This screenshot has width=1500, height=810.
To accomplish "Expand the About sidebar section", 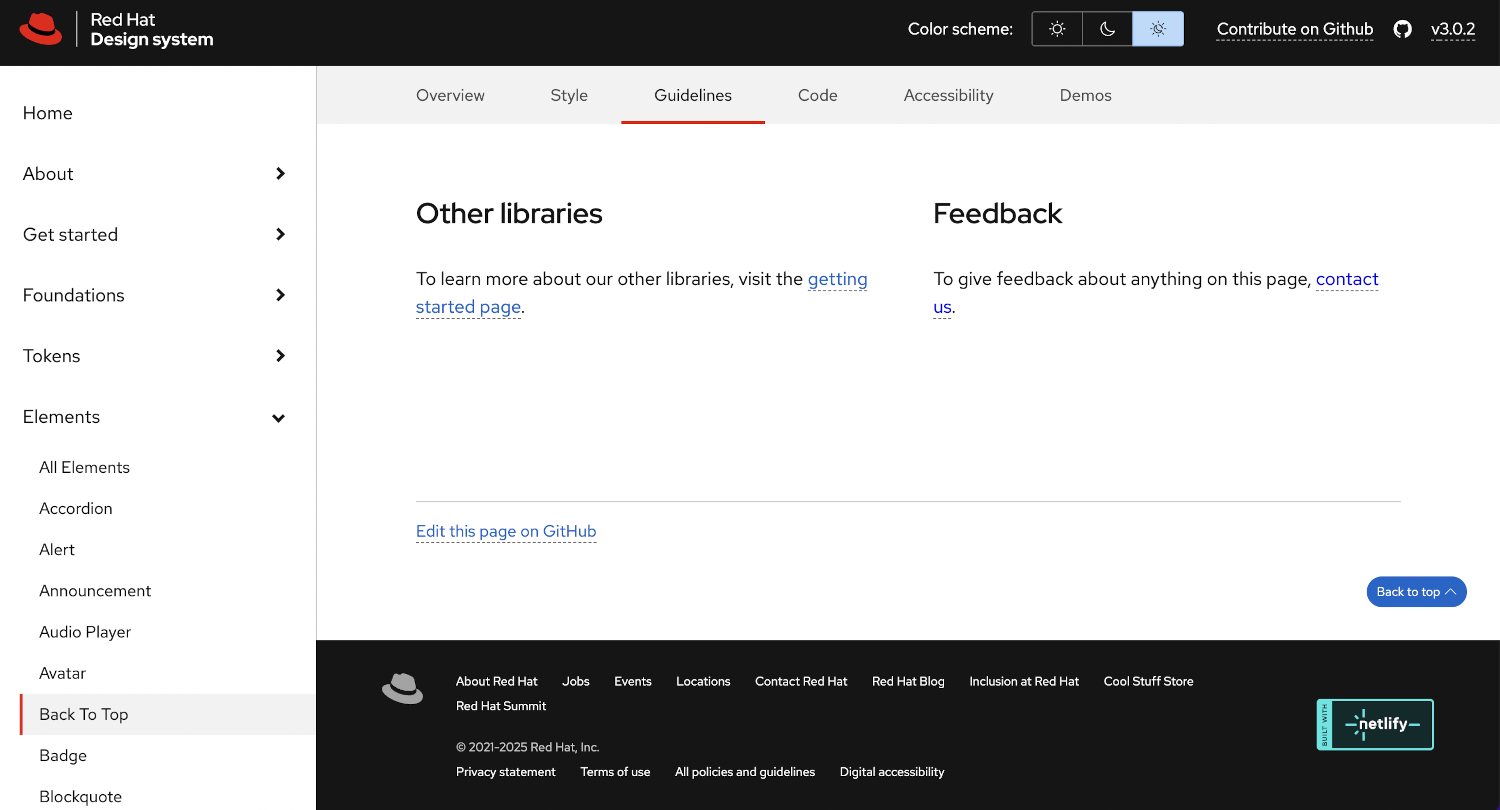I will coord(158,174).
